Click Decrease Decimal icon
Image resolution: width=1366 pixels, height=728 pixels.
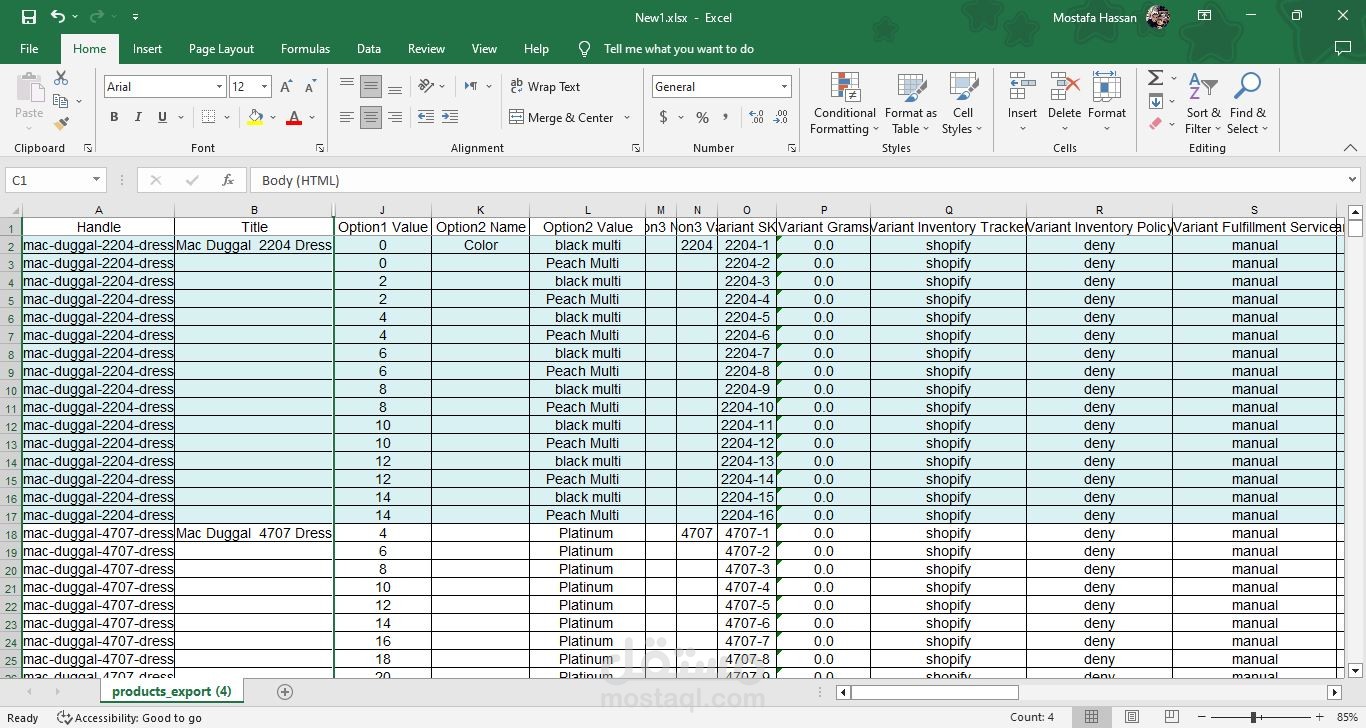[x=781, y=117]
